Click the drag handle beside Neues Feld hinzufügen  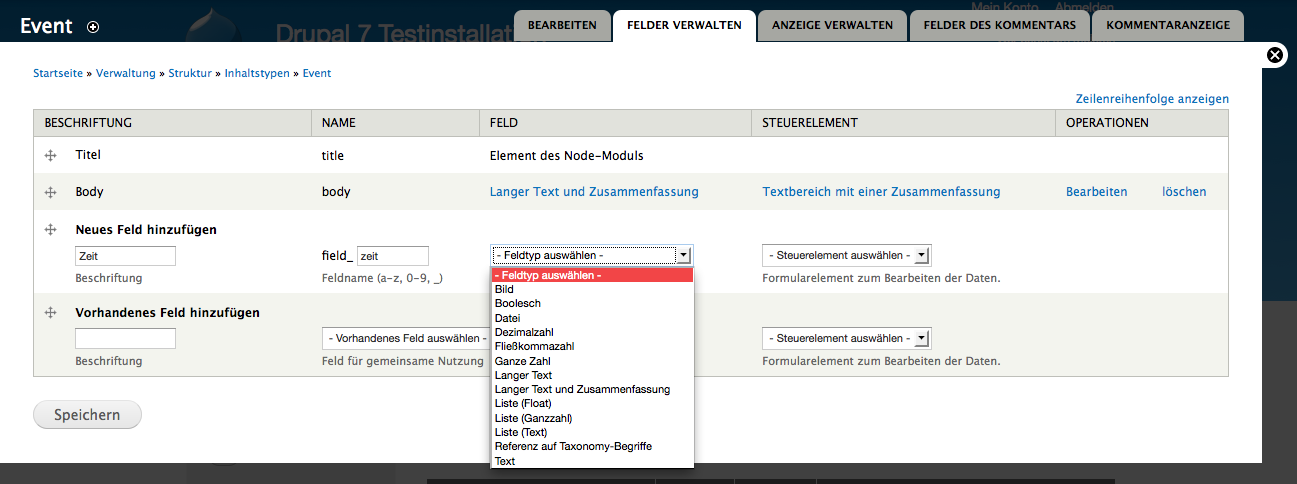[50, 230]
